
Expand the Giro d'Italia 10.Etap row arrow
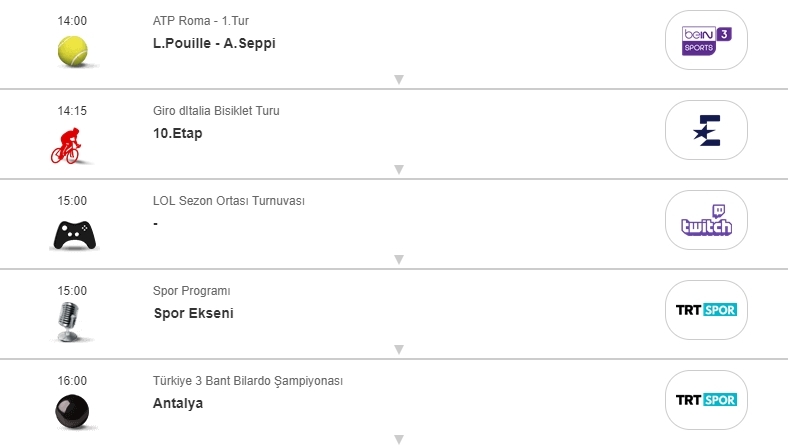[398, 169]
